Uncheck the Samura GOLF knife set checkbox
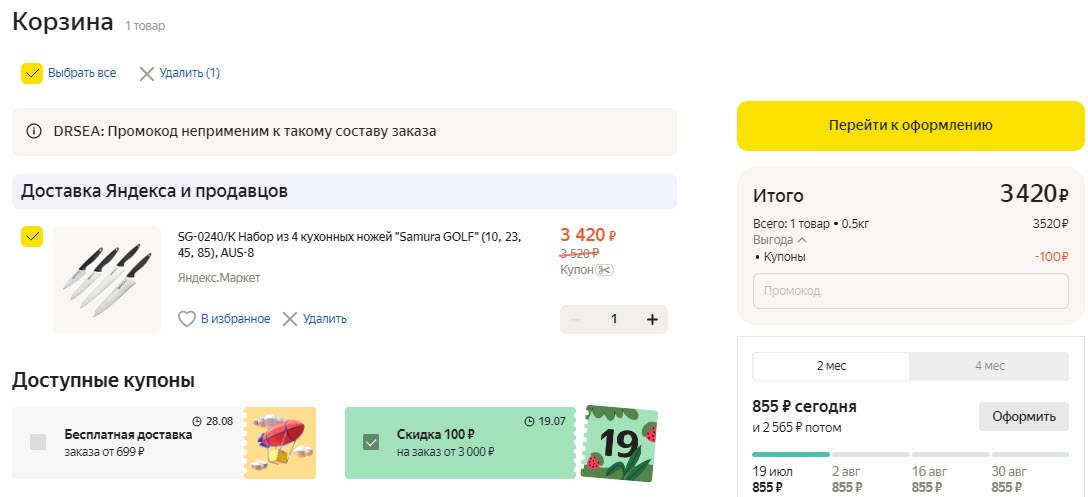The width and height of the screenshot is (1088, 497). coord(32,236)
